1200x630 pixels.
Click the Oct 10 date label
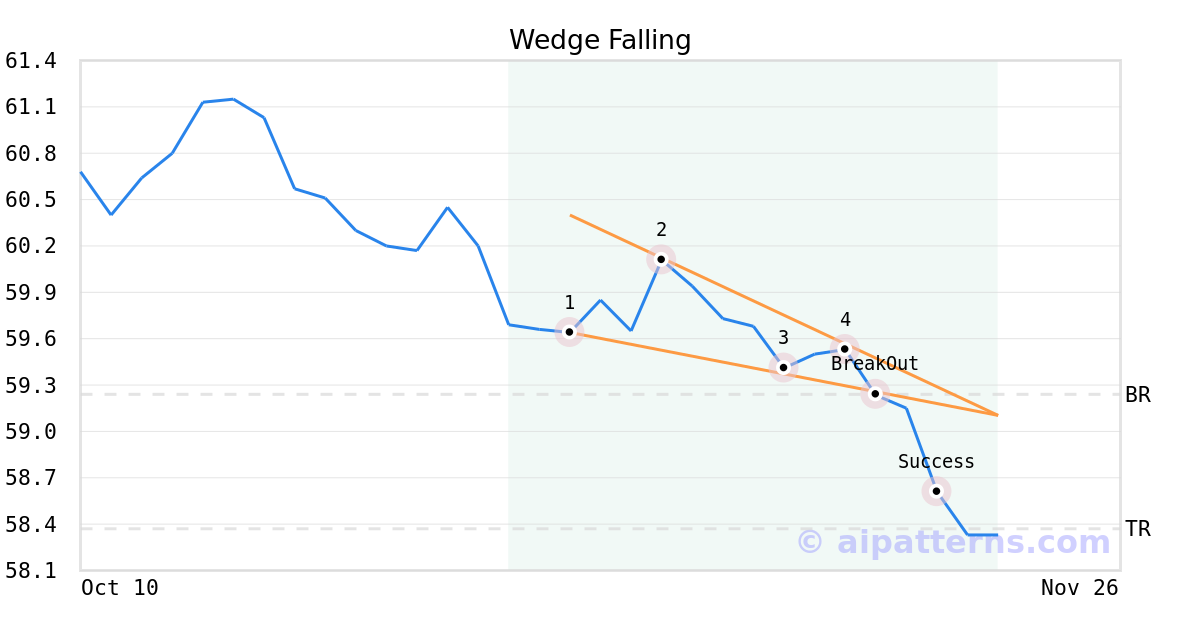120,588
